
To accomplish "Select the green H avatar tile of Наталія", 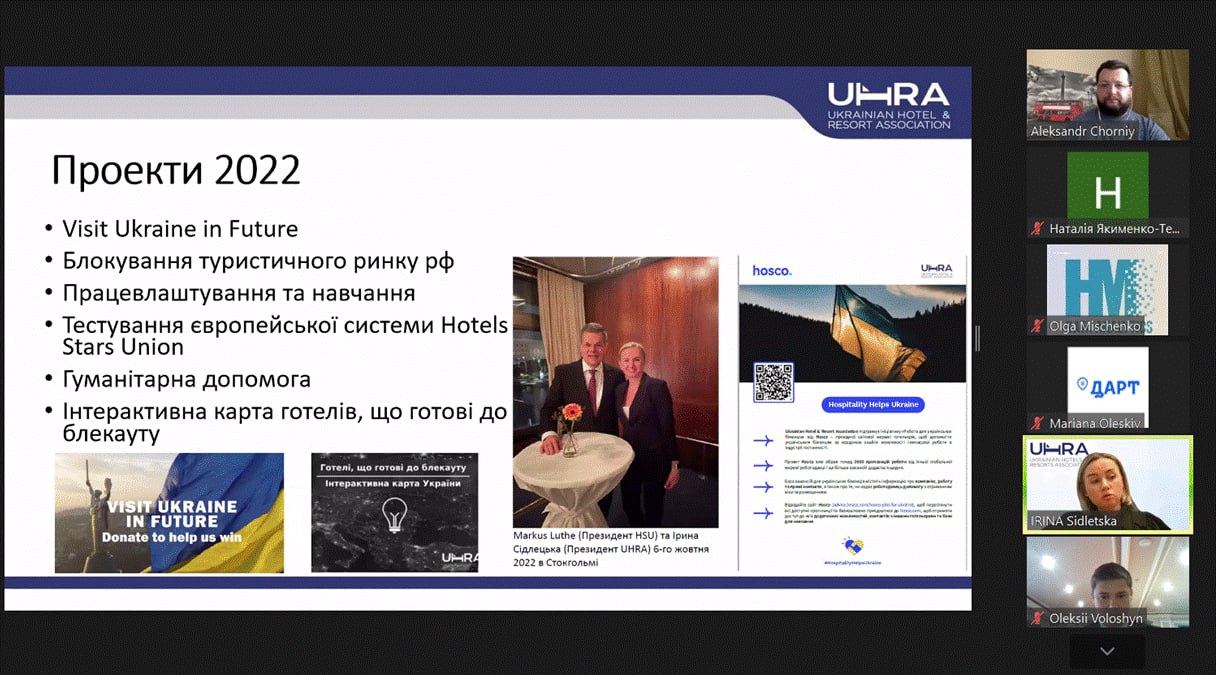I will 1107,191.
